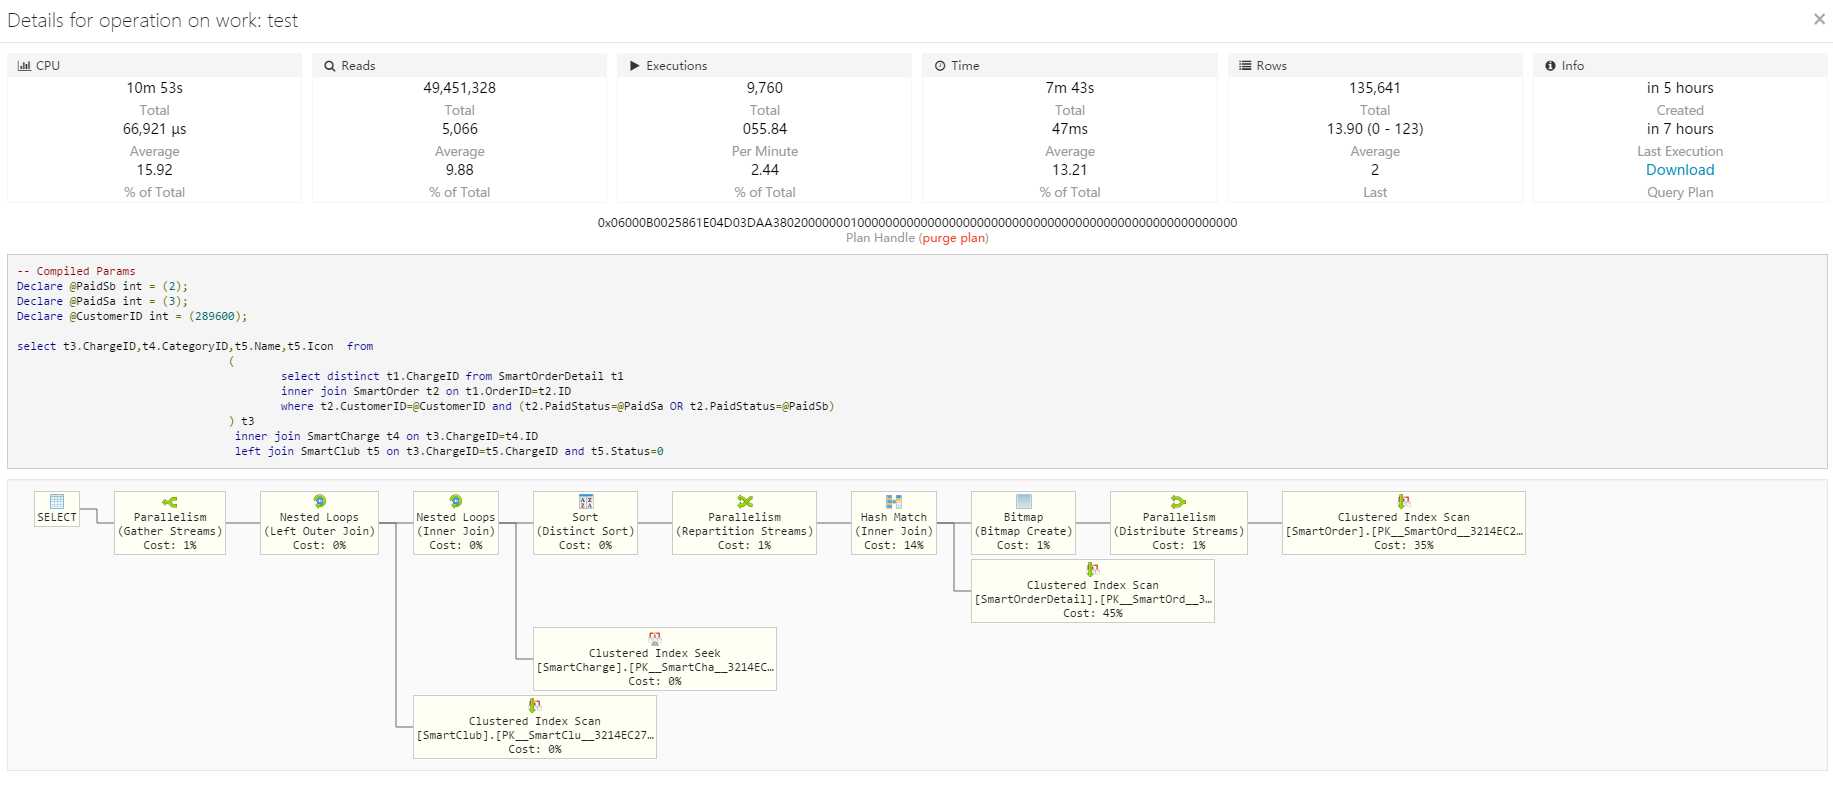The height and width of the screenshot is (795, 1833).
Task: Click the Executions play icon
Action: coord(634,65)
